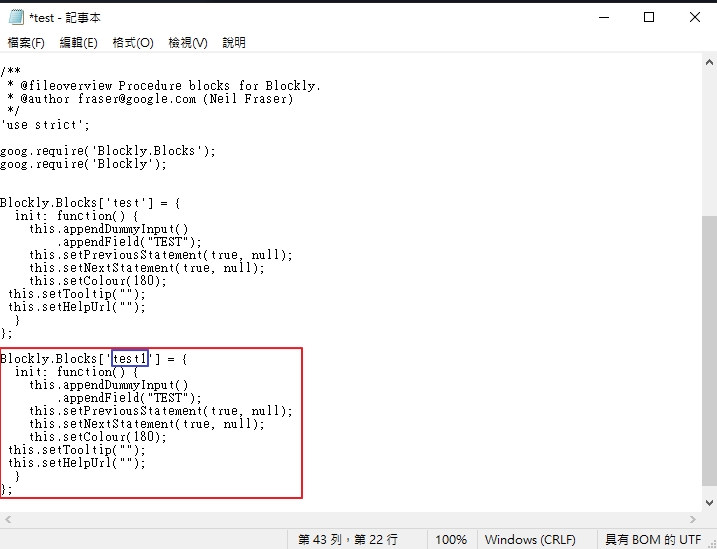Click the Windows (CRLF) status bar entry

click(530, 540)
